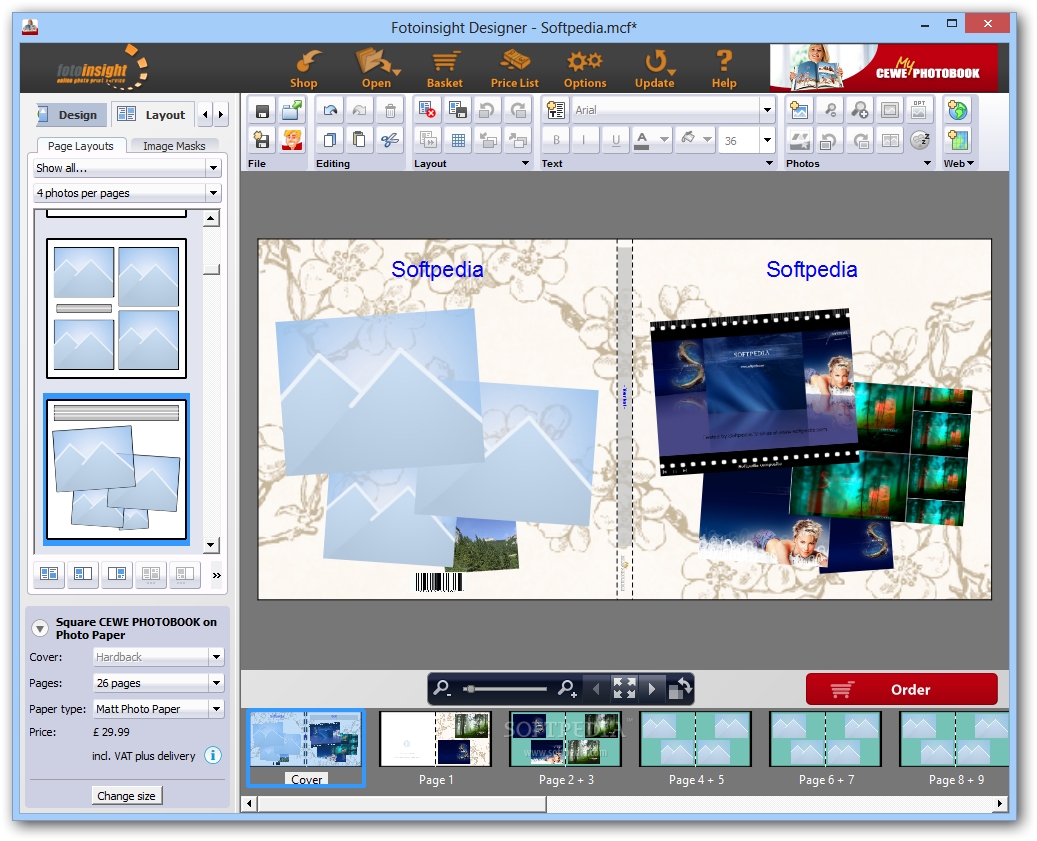Screen dimensions: 1037x841
Task: Show next tabs with the right arrow
Action: coord(221,114)
